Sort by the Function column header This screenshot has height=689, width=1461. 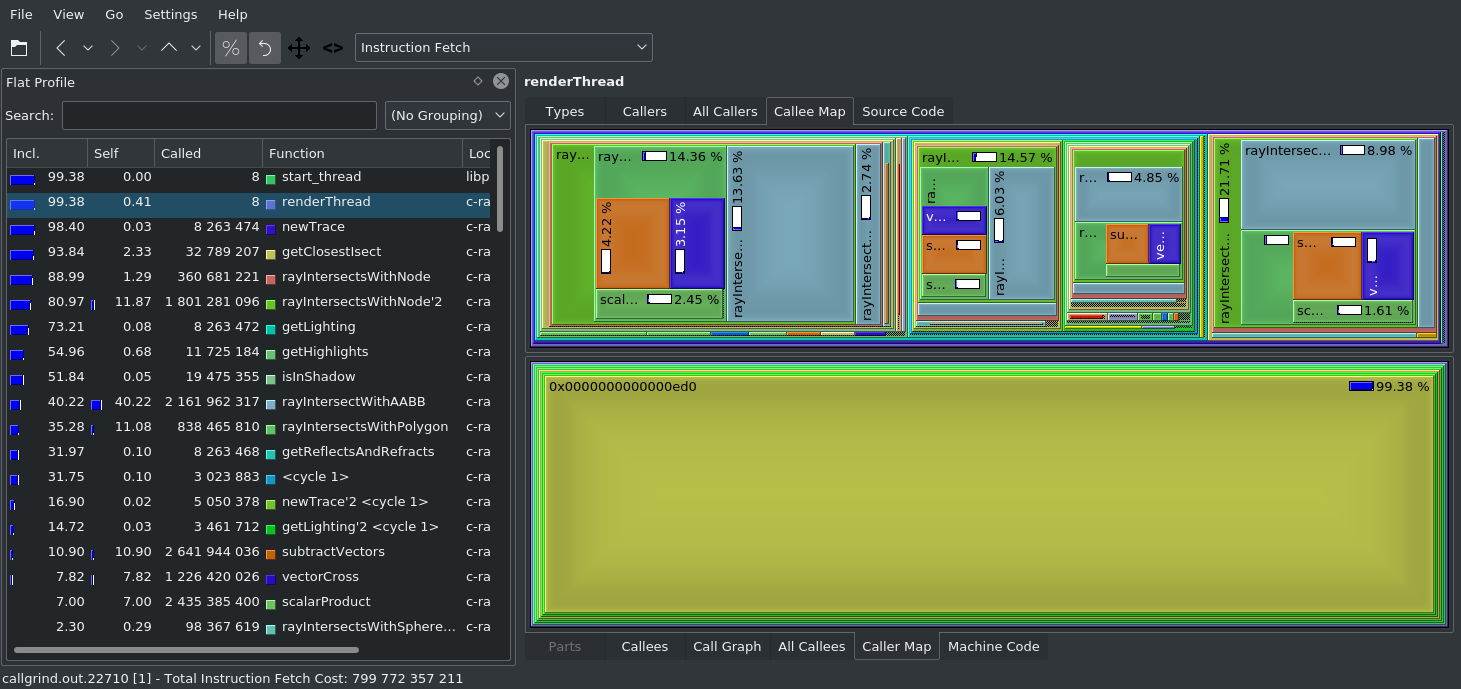(x=362, y=153)
